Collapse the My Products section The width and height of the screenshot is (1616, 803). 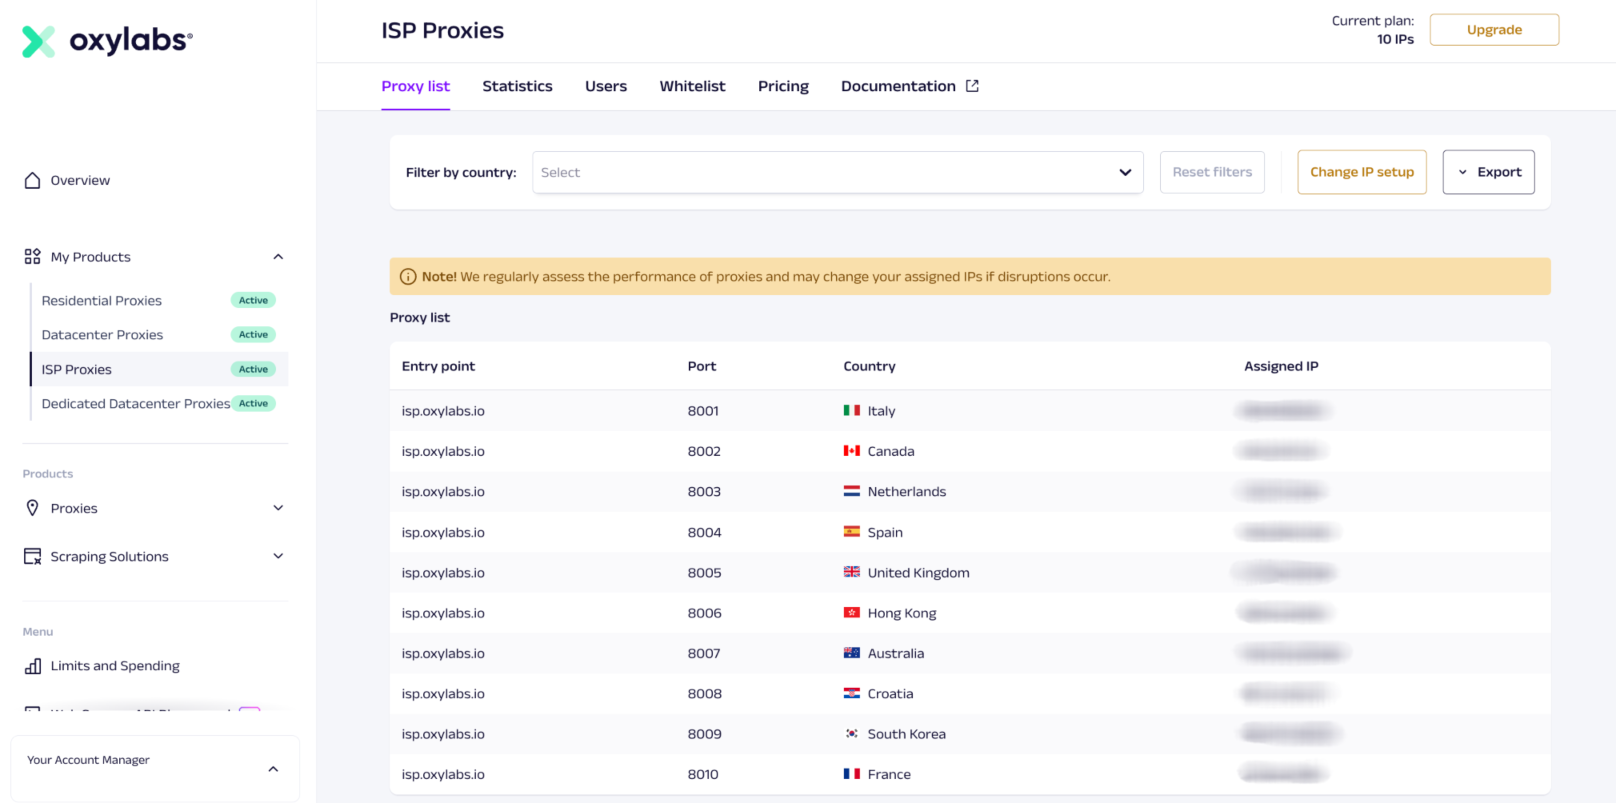coord(278,257)
